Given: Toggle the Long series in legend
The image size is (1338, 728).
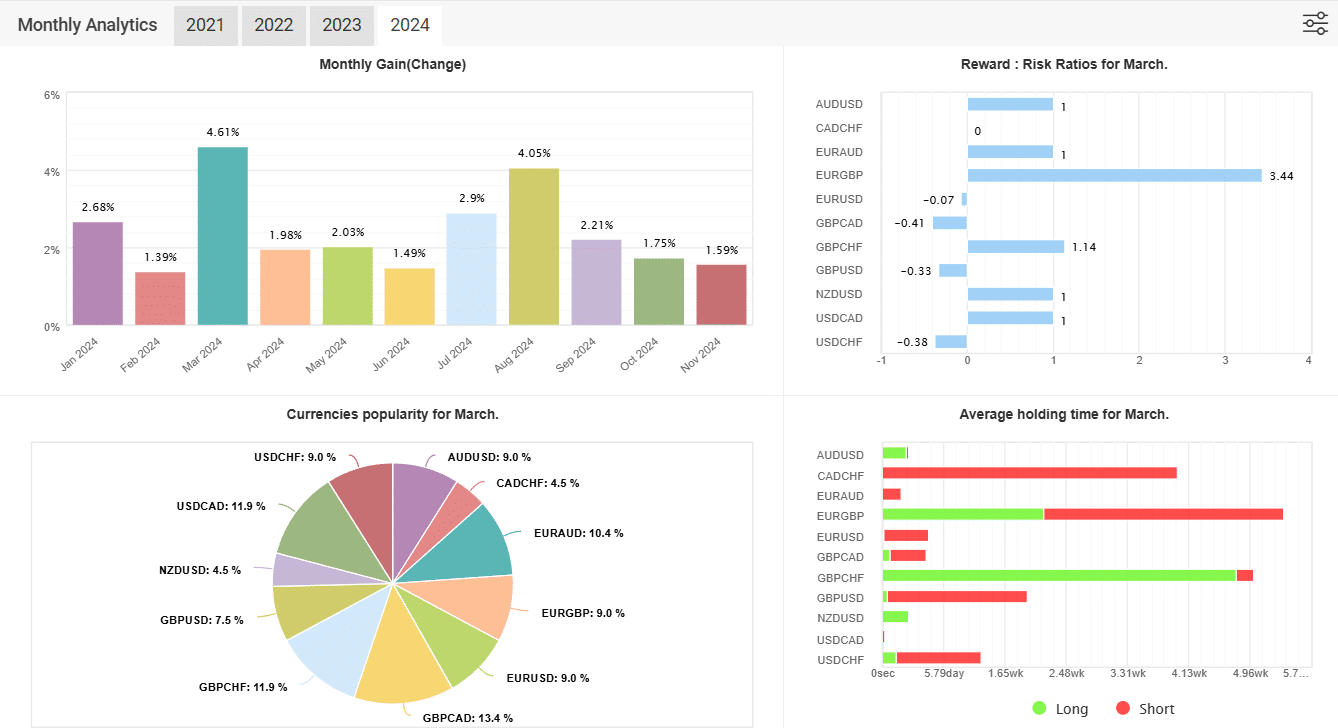Looking at the screenshot, I should 1059,708.
